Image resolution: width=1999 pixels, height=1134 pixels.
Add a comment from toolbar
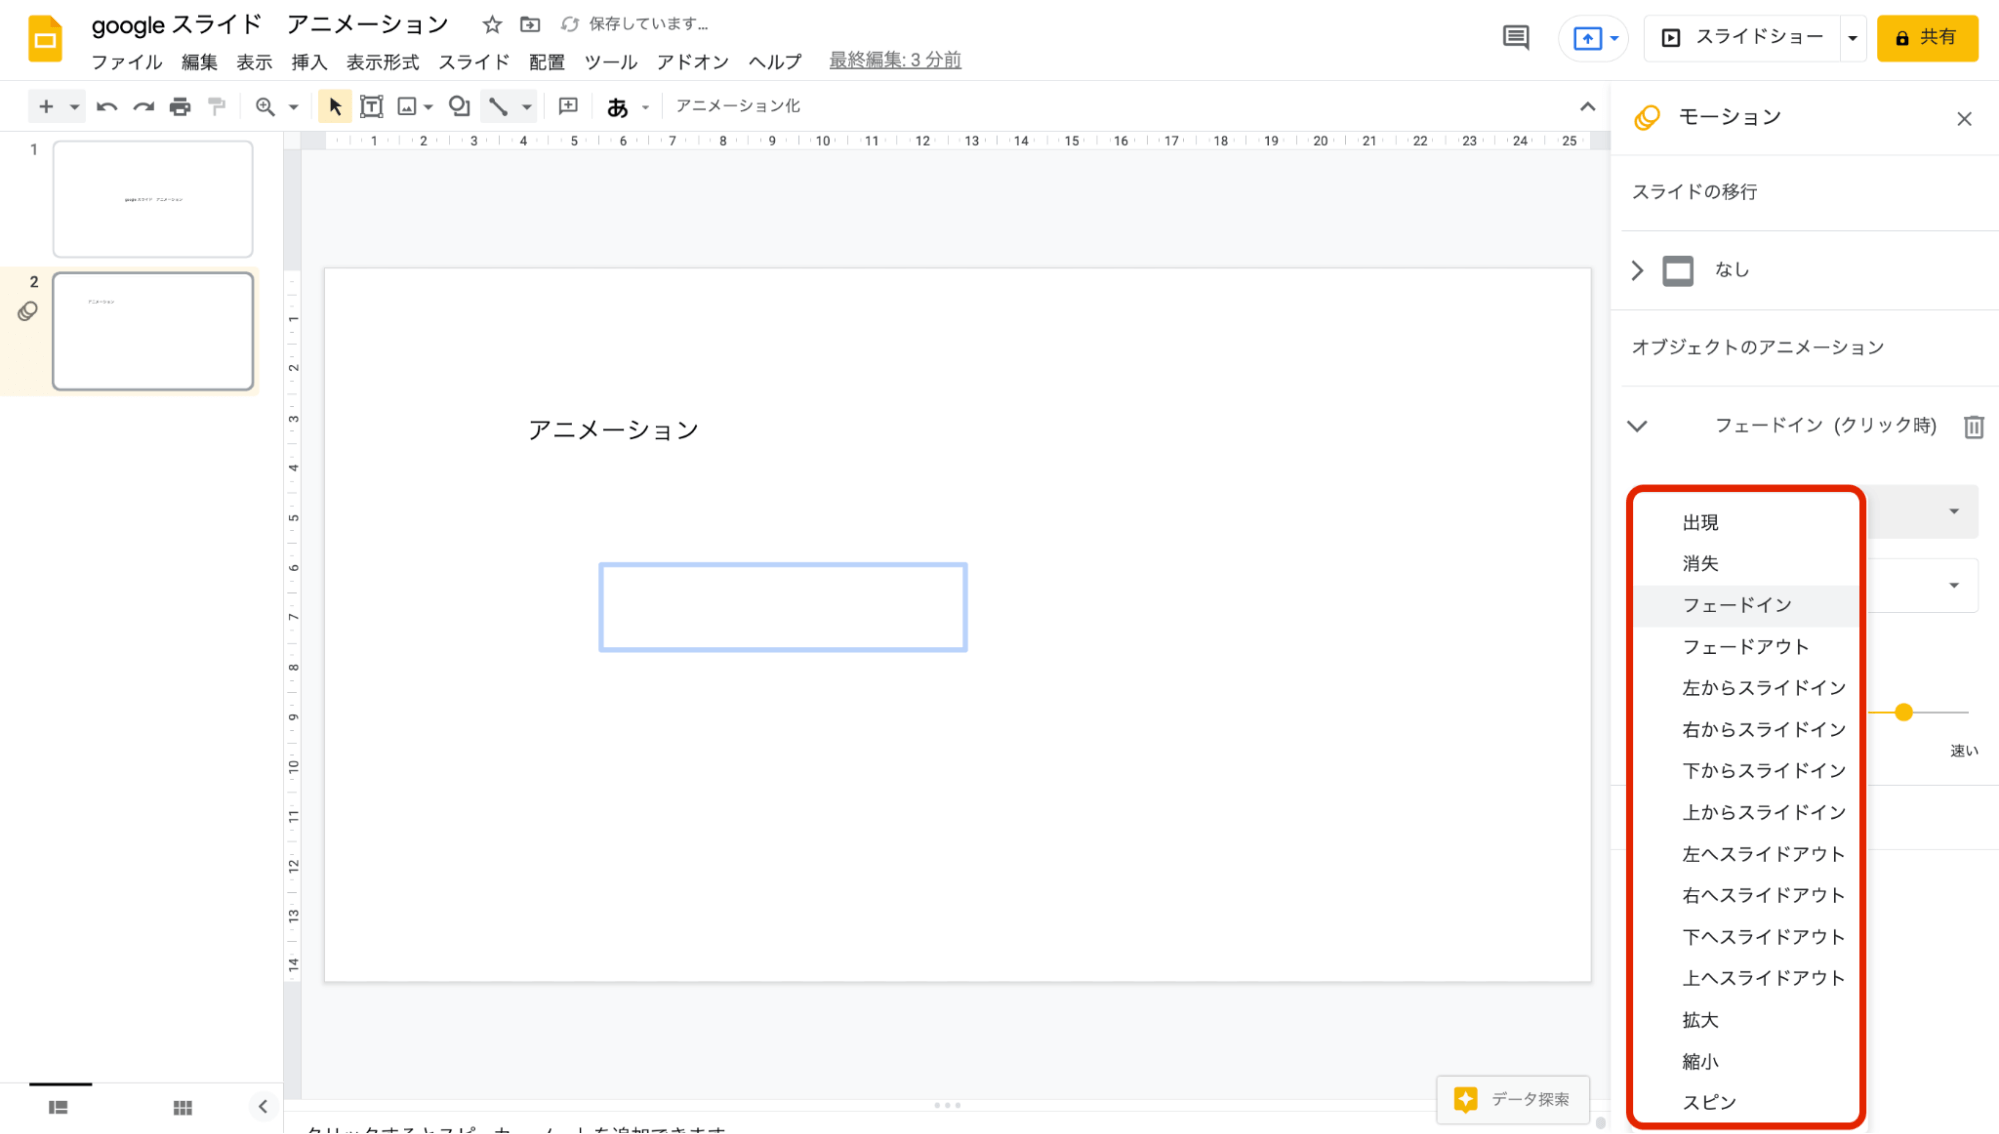568,106
